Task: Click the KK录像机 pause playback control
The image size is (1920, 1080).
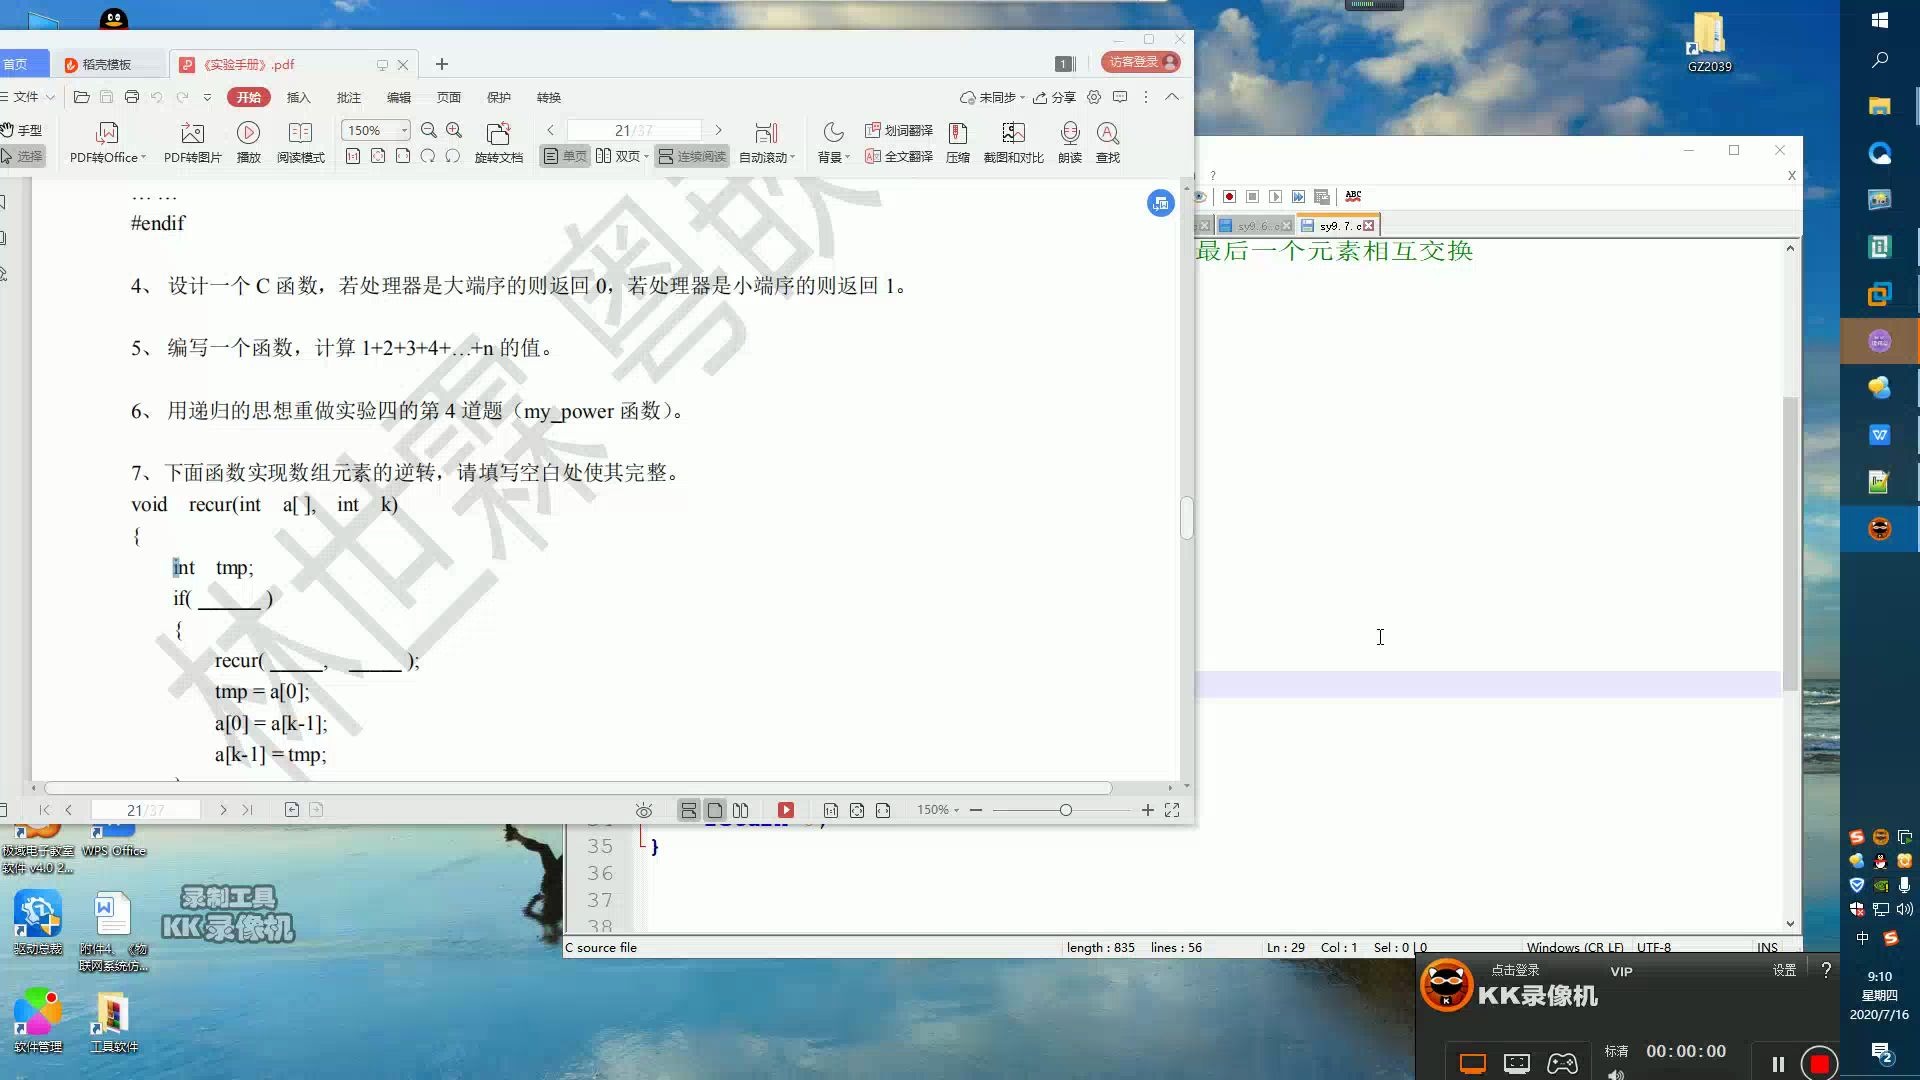Action: coord(1777,1064)
